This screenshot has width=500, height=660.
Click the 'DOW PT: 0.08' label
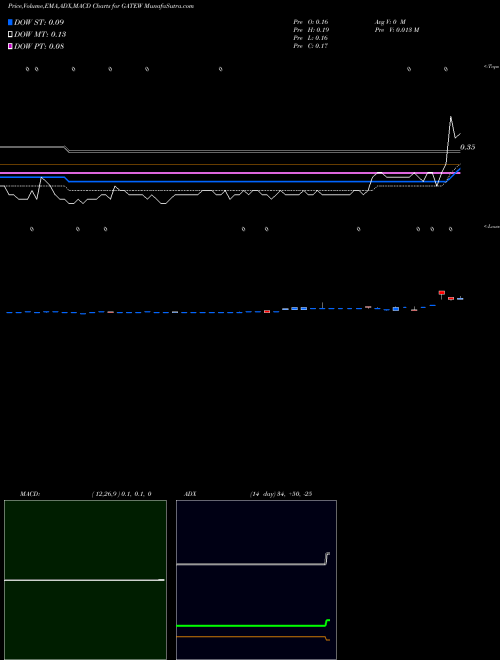coord(39,46)
